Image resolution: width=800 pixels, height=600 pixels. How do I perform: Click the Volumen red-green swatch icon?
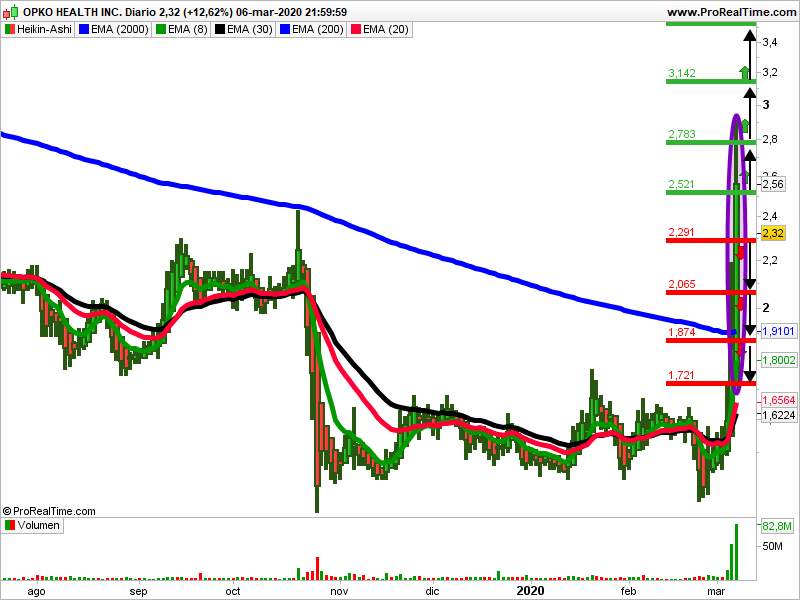pyautogui.click(x=10, y=526)
